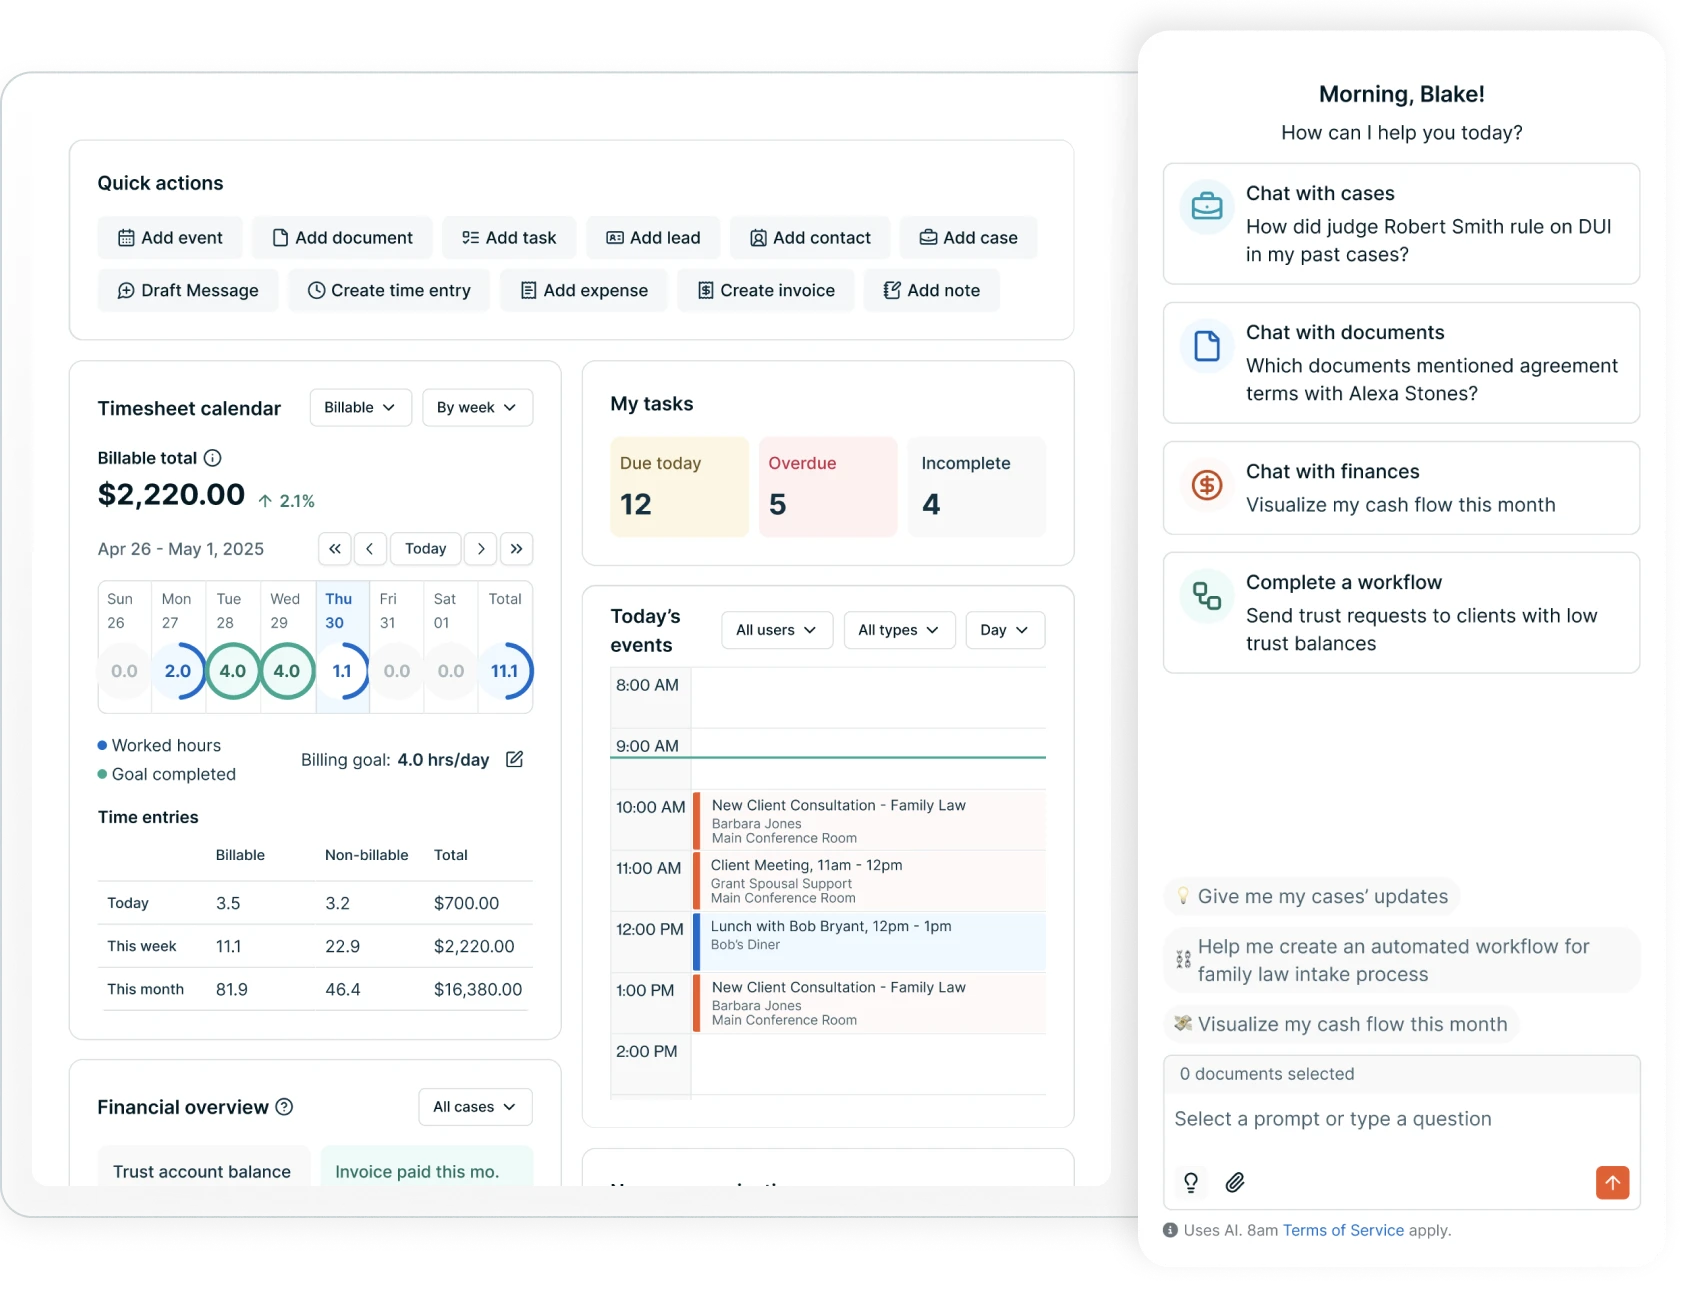The image size is (1688, 1295).
Task: Open the By week dropdown
Action: click(477, 408)
